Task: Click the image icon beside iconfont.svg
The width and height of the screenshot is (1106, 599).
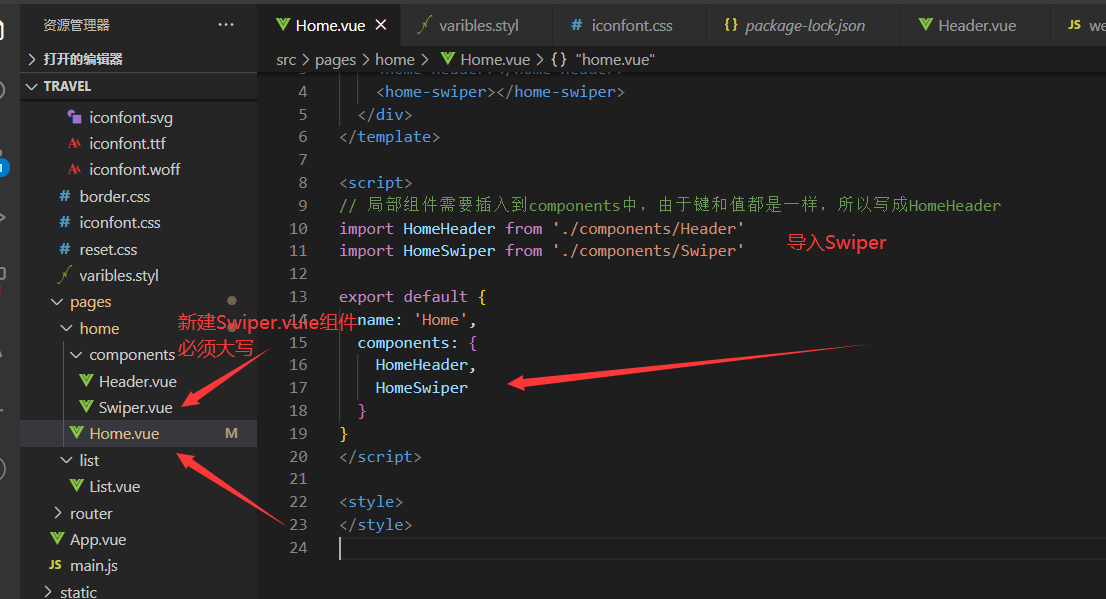Action: (74, 117)
